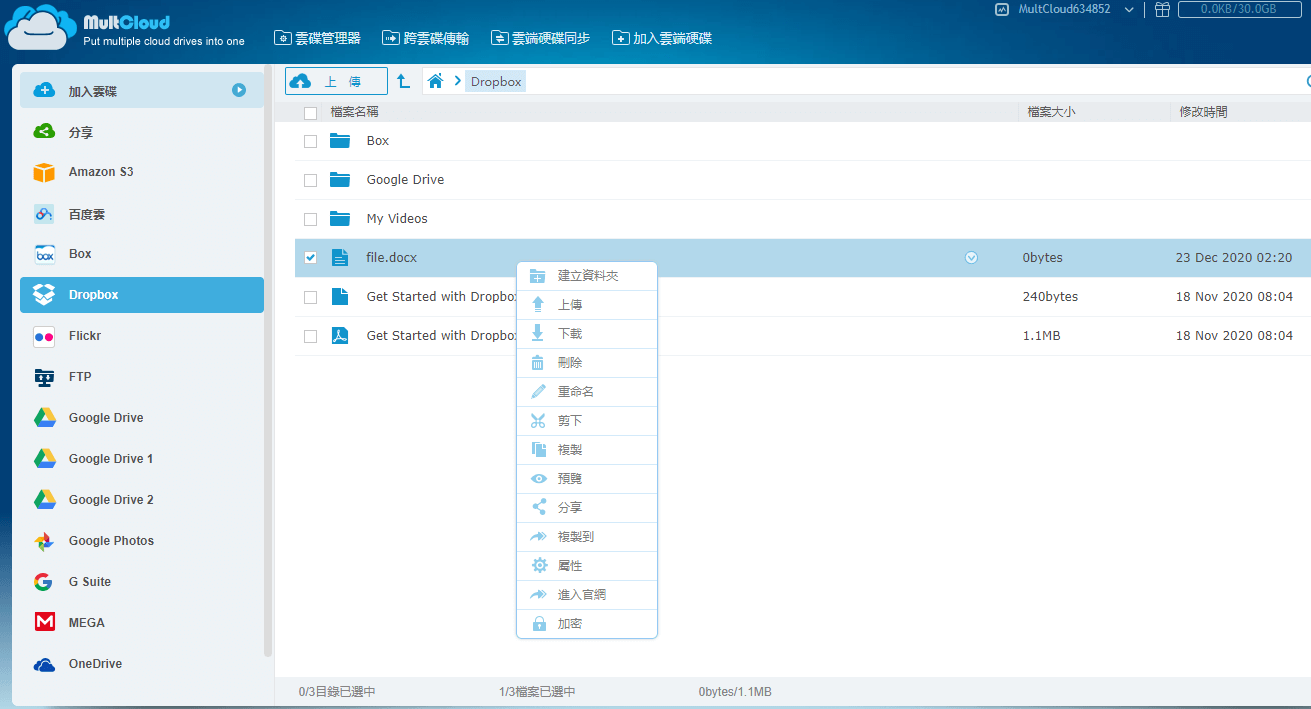
Task: Open FTP drive in sidebar
Action: (x=142, y=377)
